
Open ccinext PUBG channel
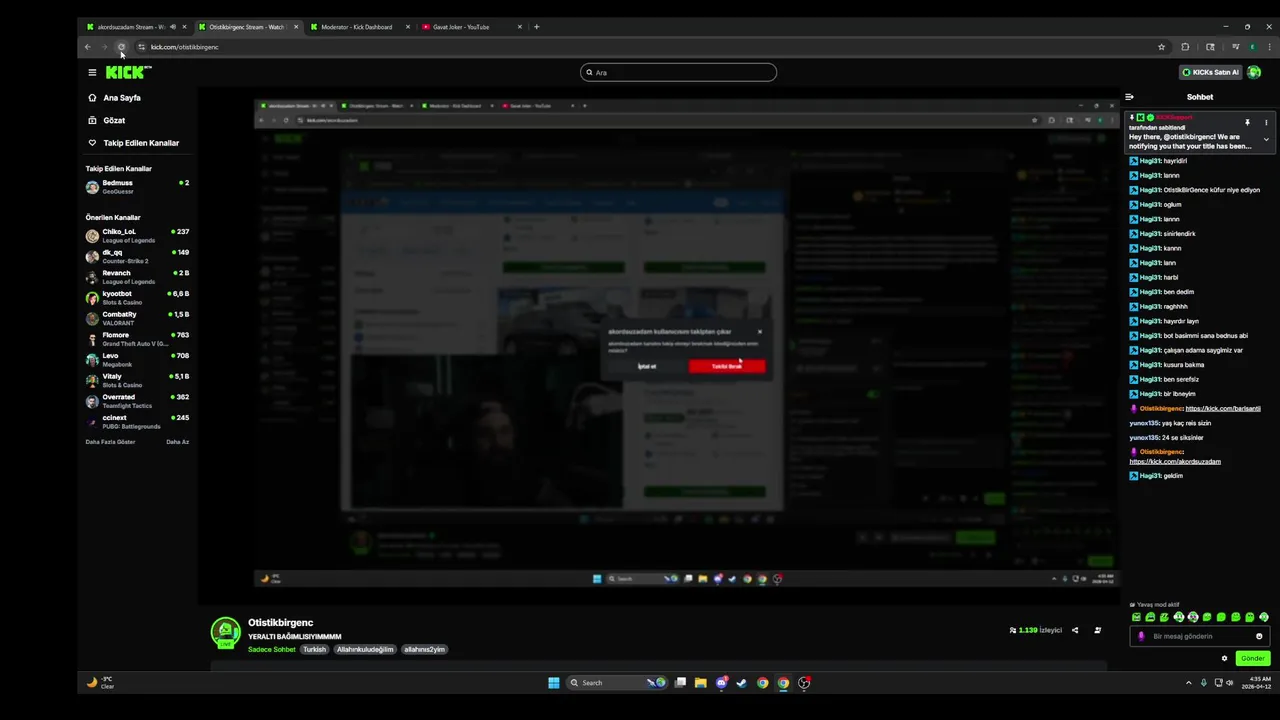(137, 422)
